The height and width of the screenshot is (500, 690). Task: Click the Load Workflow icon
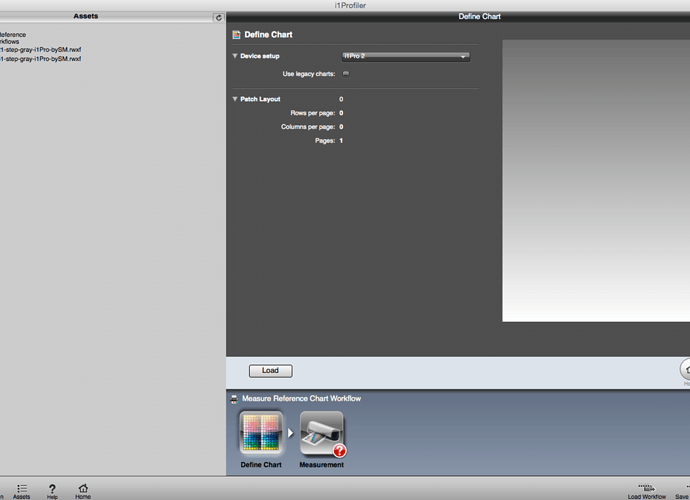646,491
